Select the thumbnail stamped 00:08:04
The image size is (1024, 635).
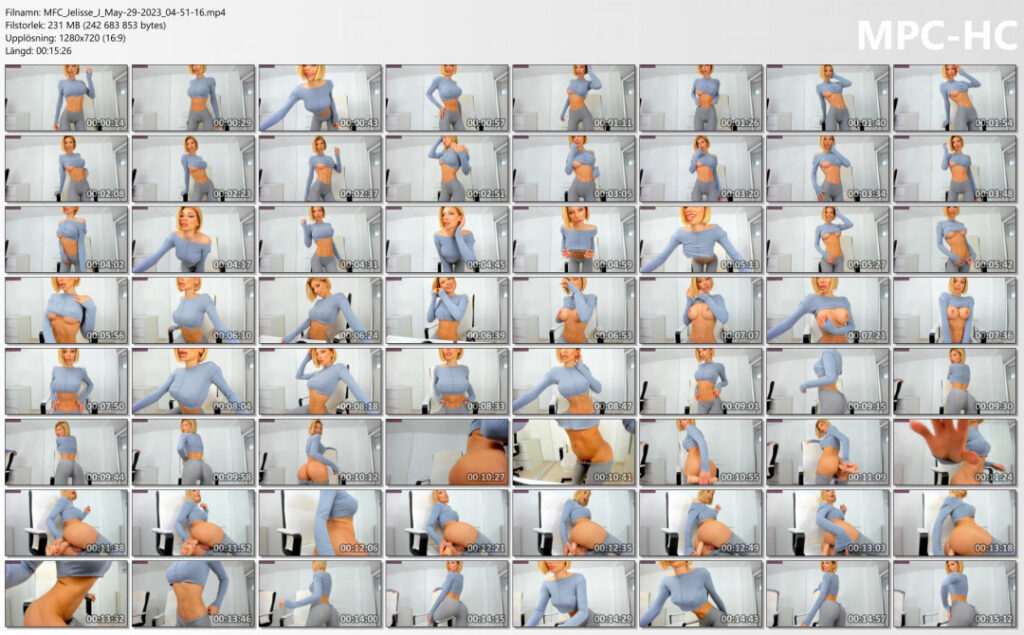(x=193, y=381)
